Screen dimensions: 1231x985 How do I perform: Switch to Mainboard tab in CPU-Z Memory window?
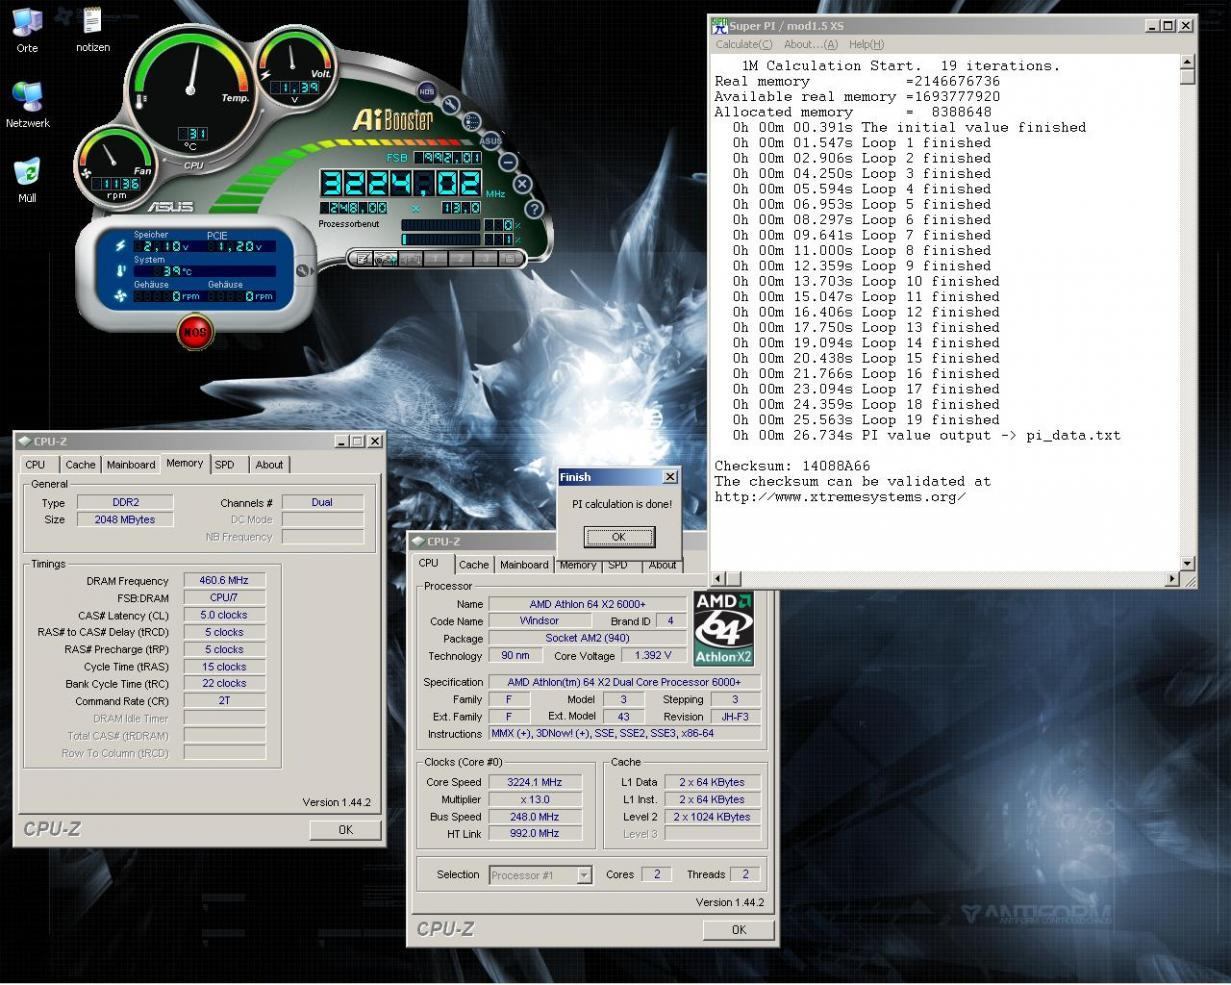[131, 464]
